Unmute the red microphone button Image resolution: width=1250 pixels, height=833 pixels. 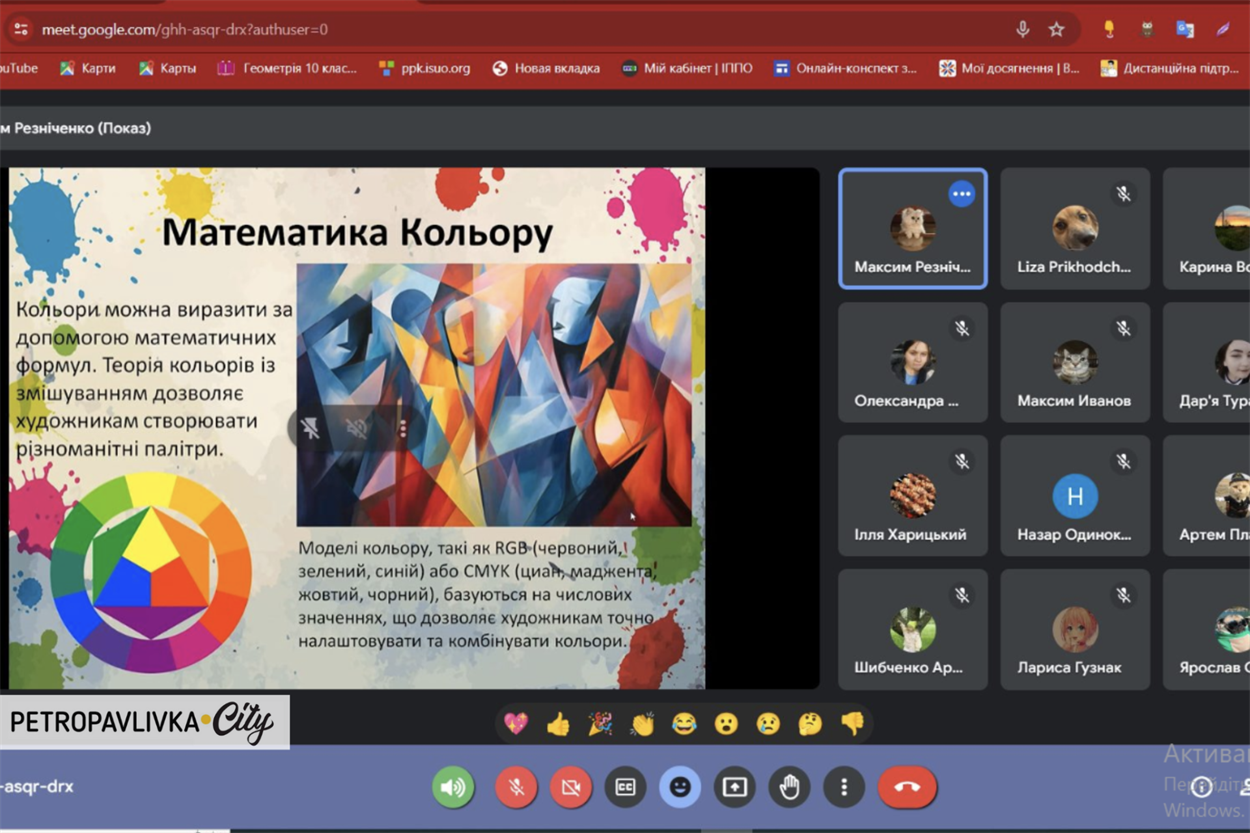(516, 787)
